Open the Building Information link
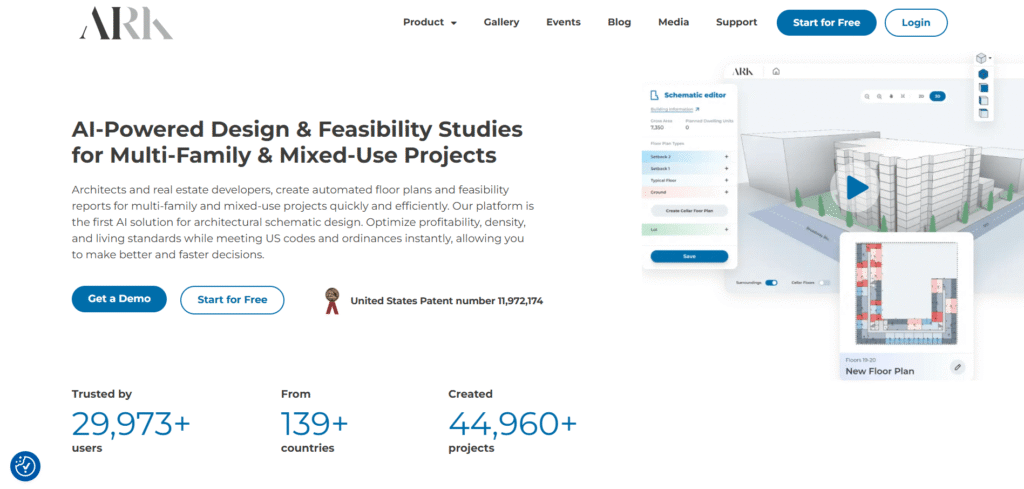The height and width of the screenshot is (489, 1024). pyautogui.click(x=671, y=109)
